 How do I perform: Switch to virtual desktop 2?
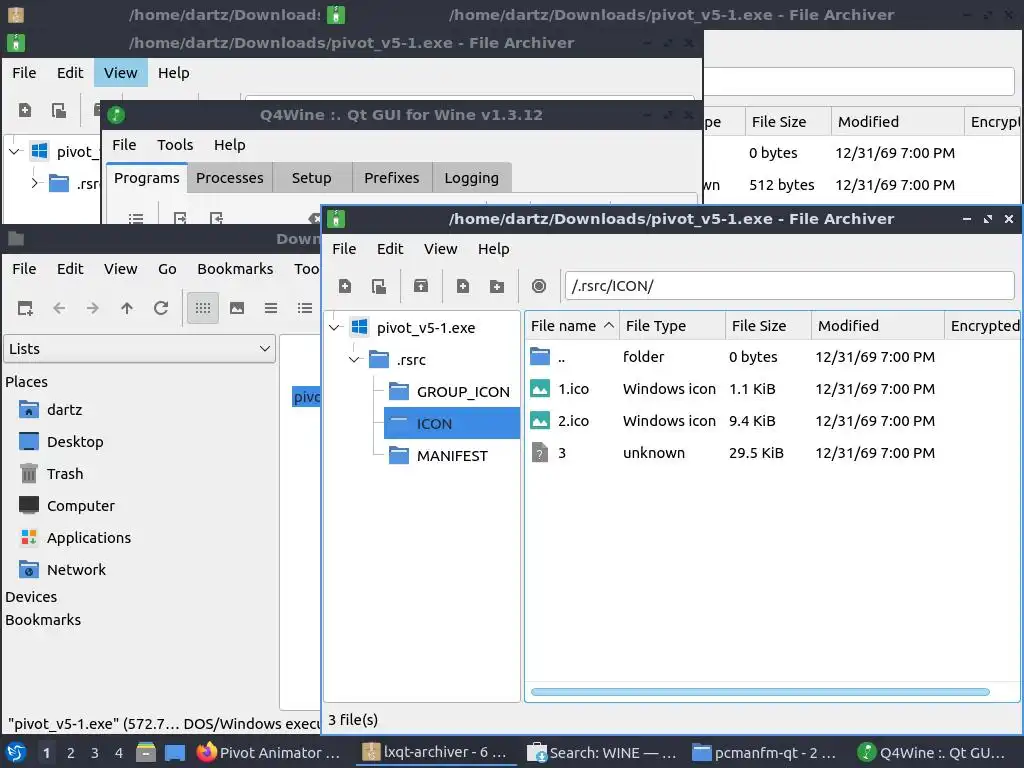71,752
